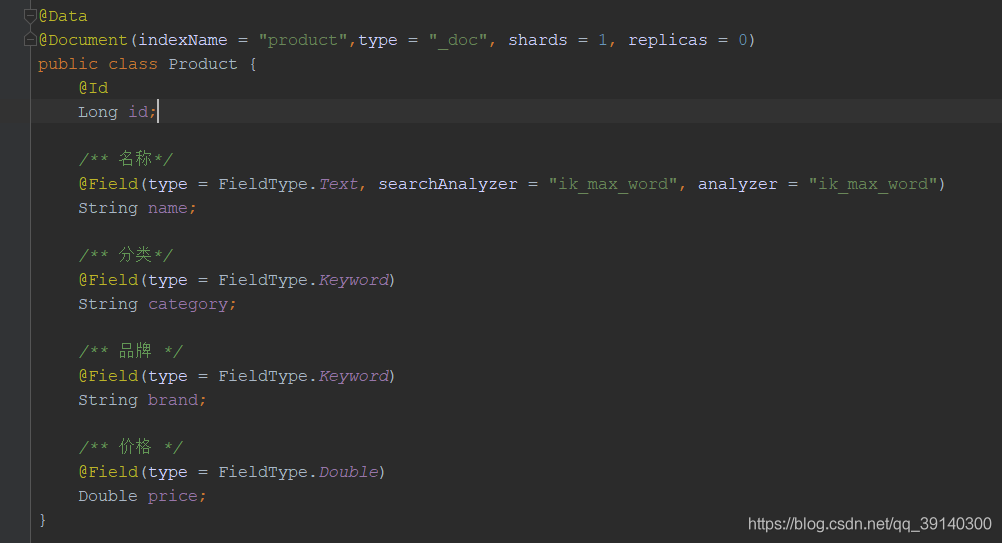The width and height of the screenshot is (1002, 543).
Task: Click the indexName attribute
Action: (183, 40)
